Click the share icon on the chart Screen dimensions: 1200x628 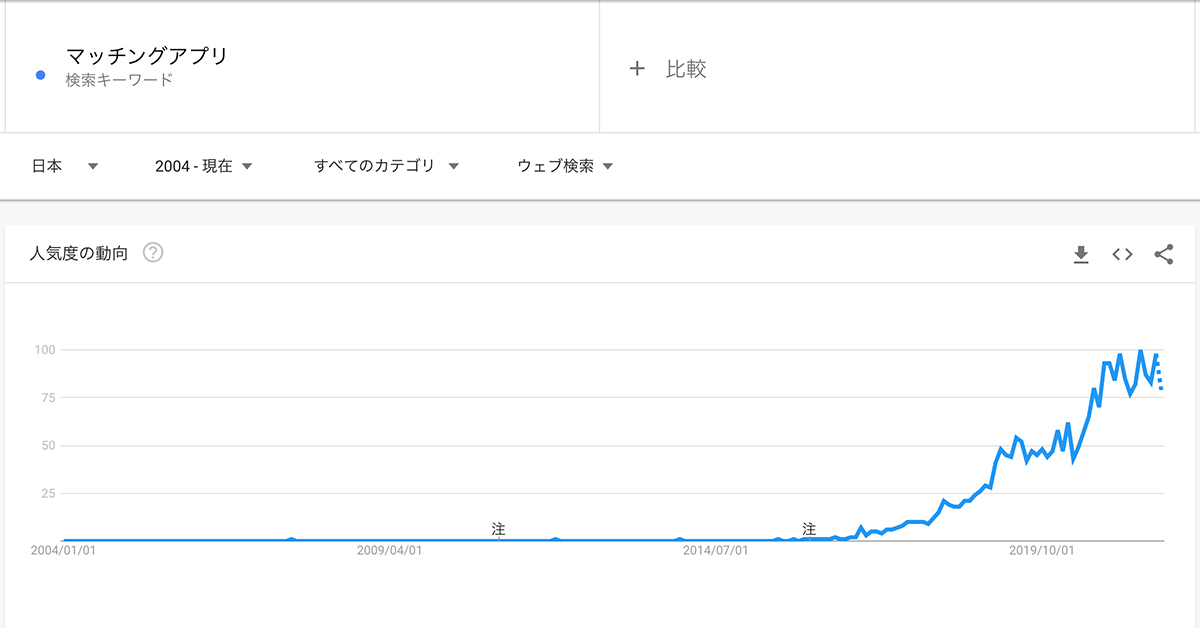[1164, 255]
